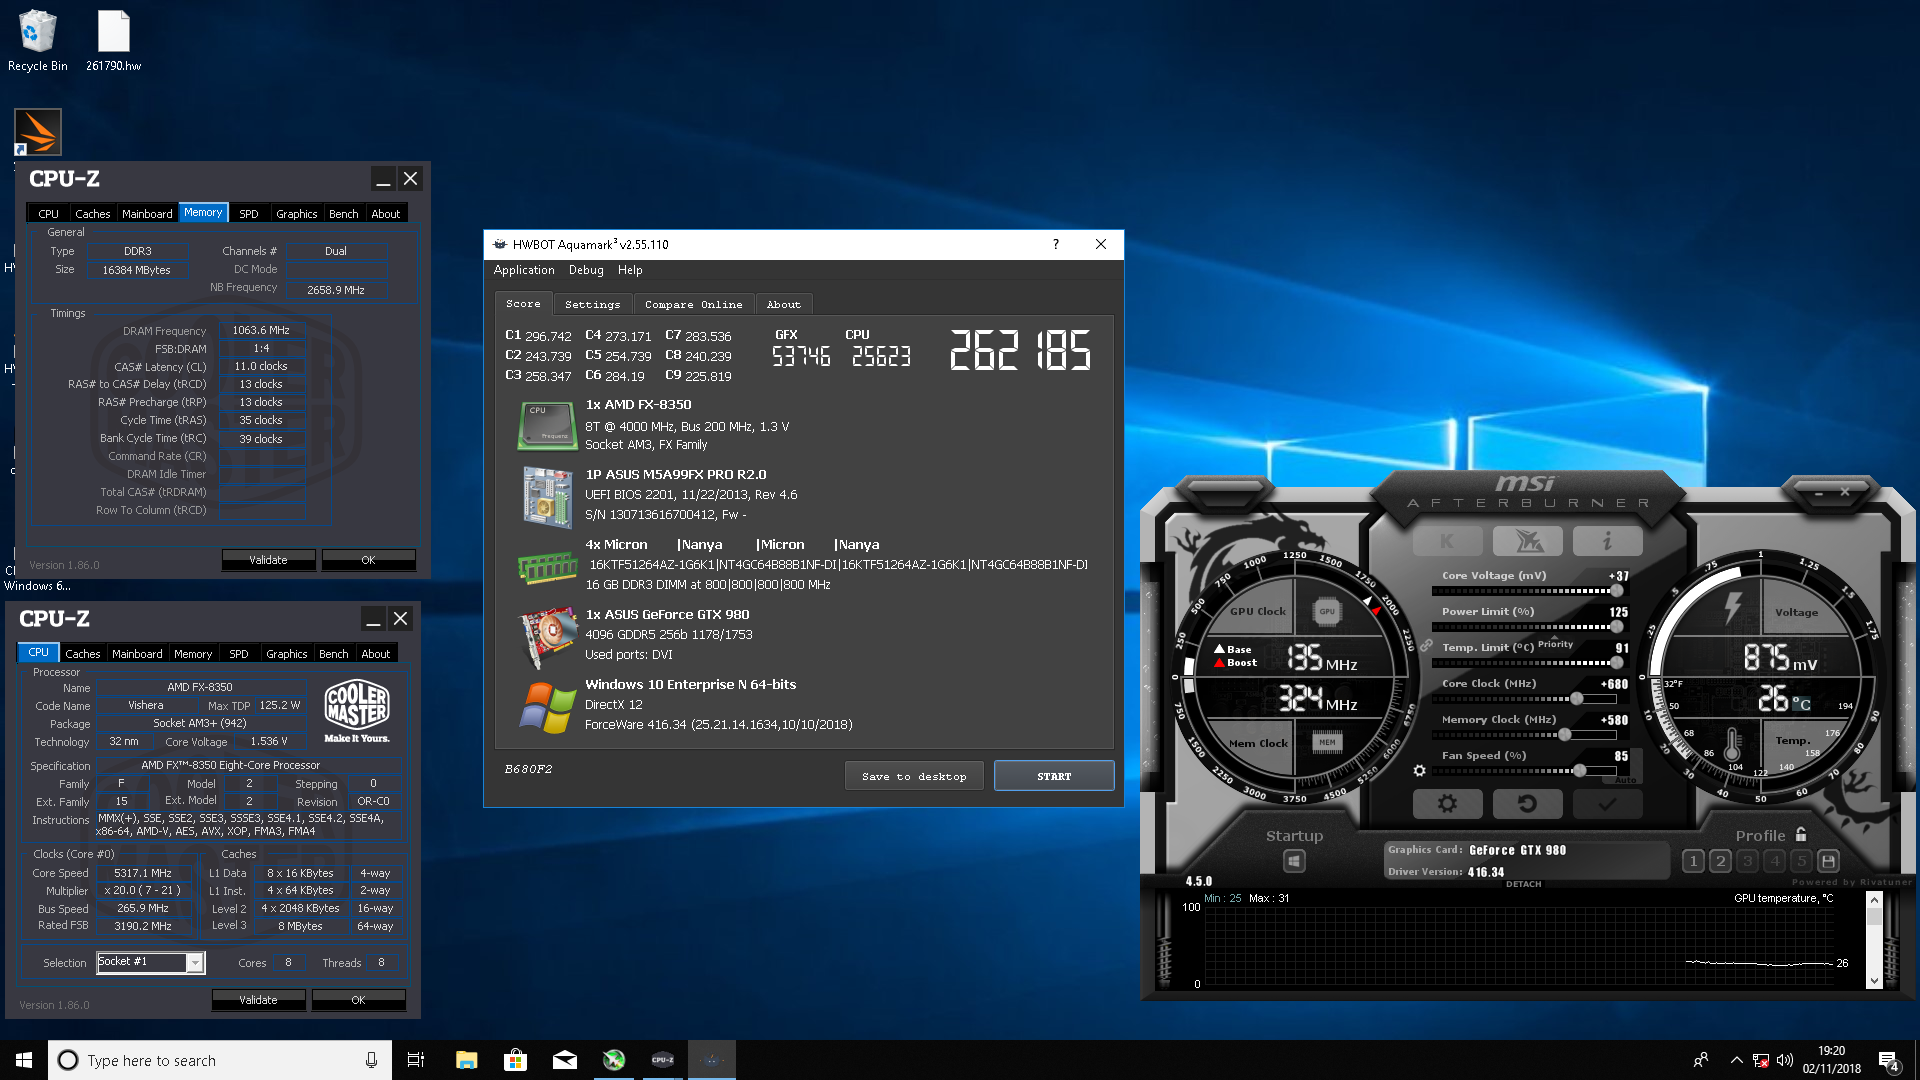This screenshot has width=1920, height=1080.
Task: Select 261790.hw desktop file icon
Action: click(x=113, y=42)
